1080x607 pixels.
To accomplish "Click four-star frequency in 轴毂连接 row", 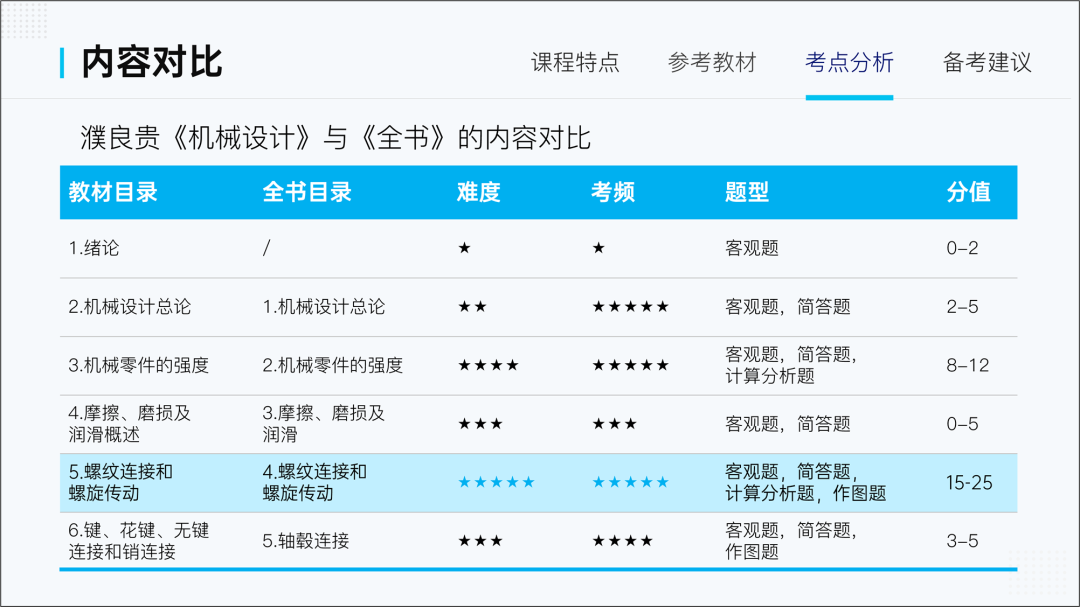I will (623, 541).
